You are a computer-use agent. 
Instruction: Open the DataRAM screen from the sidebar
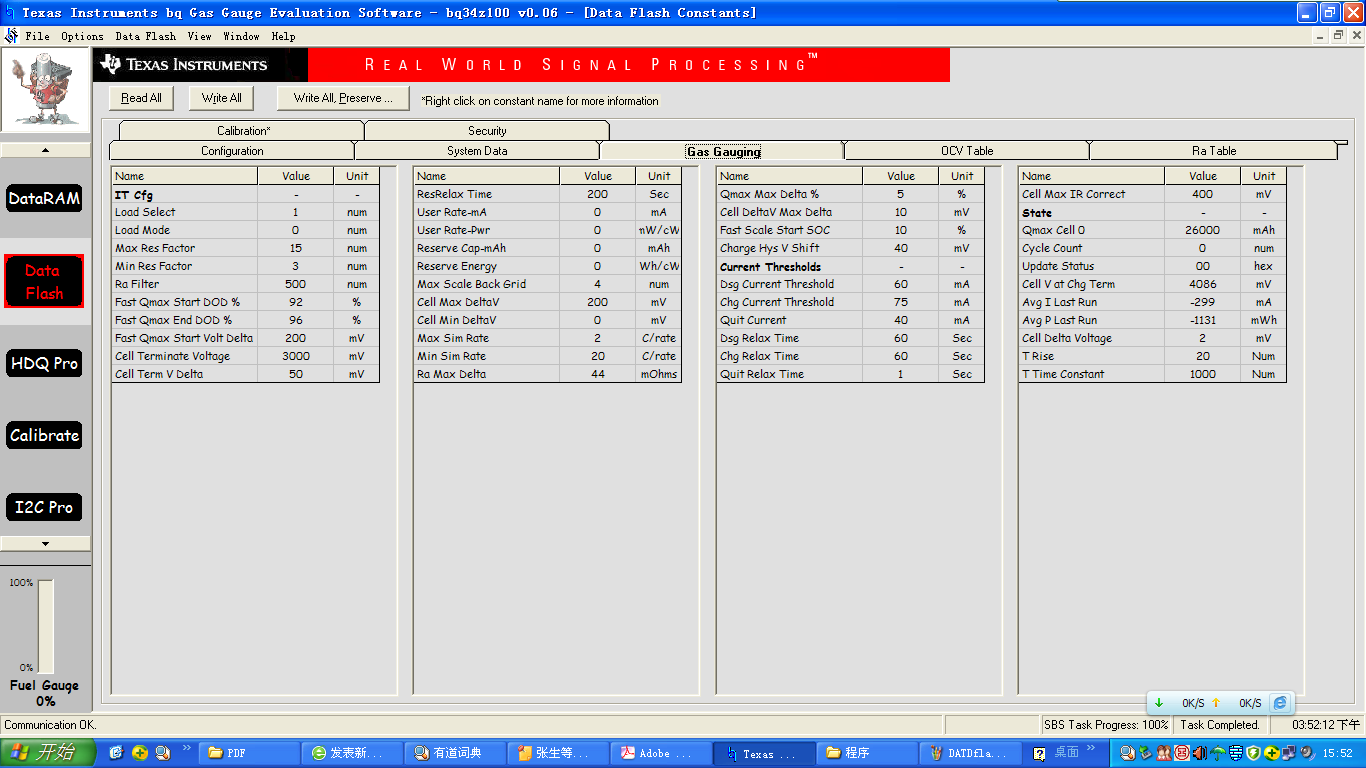[44, 198]
